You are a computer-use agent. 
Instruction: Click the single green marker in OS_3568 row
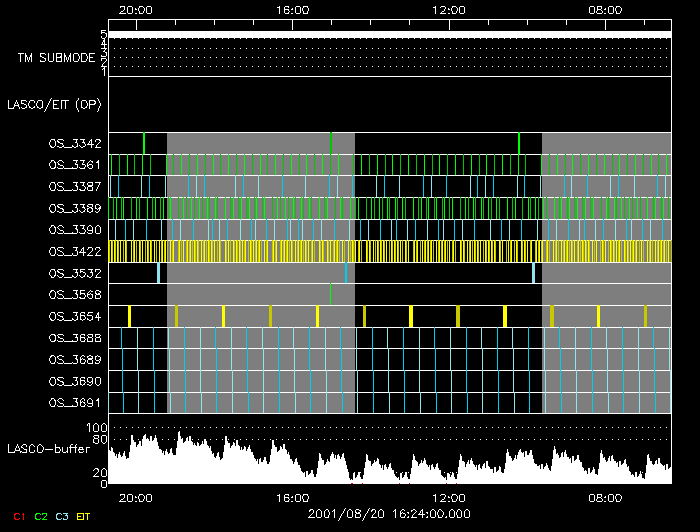[x=330, y=294]
